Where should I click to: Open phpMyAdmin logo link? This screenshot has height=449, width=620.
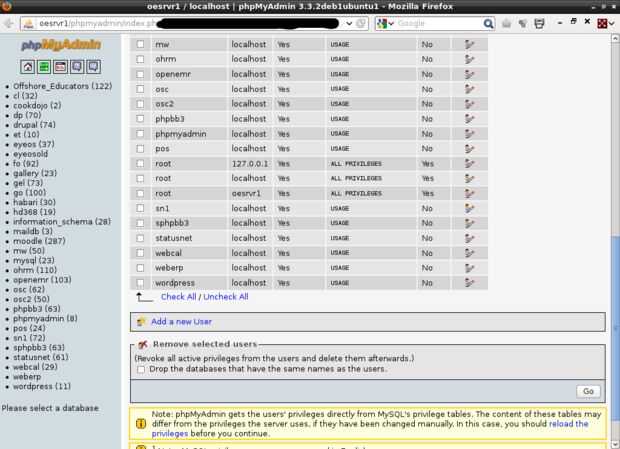(x=61, y=45)
